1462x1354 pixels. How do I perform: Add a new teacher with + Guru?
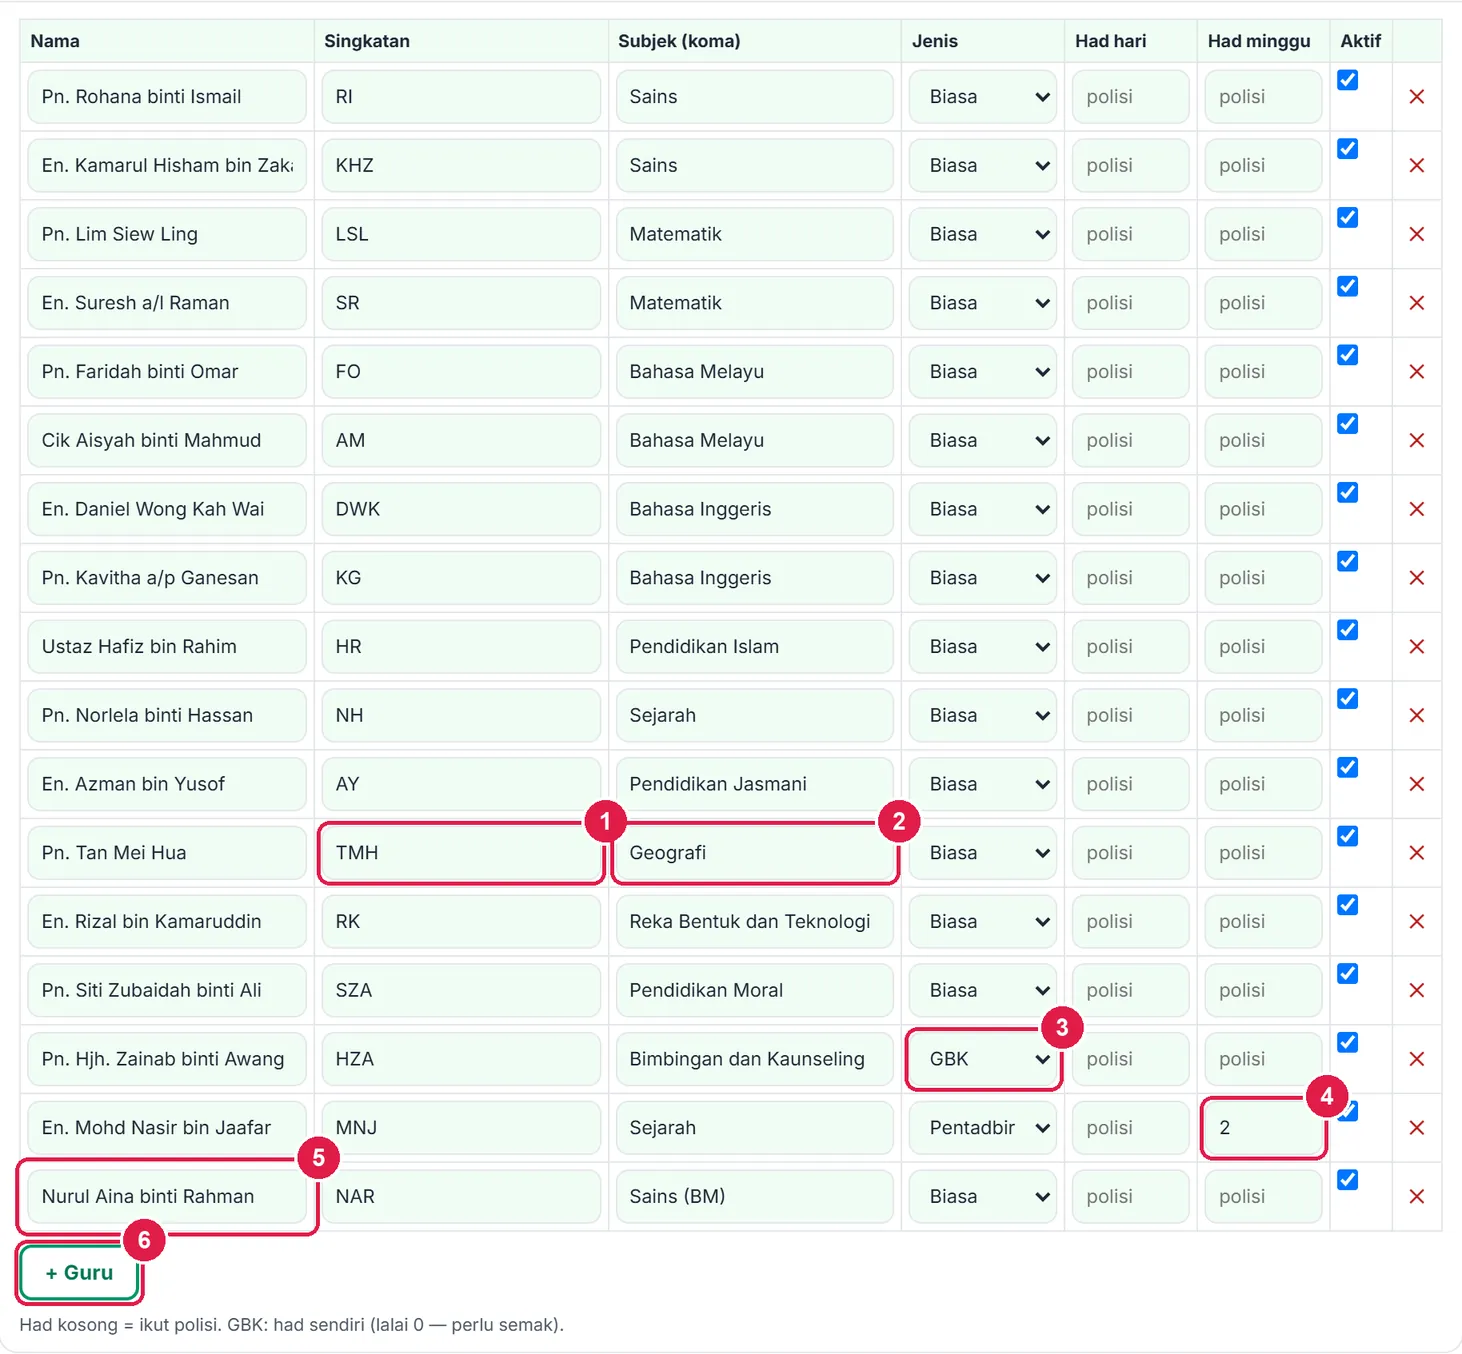point(79,1273)
